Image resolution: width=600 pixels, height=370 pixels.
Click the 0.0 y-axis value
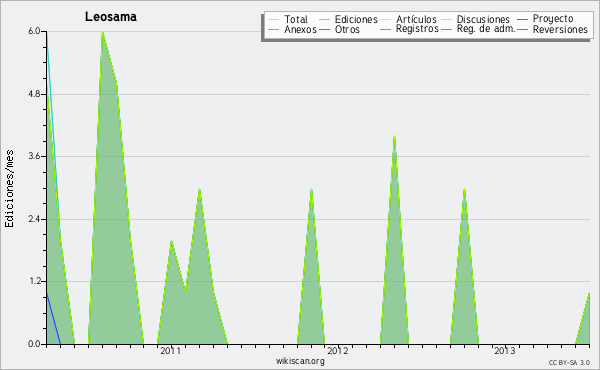pos(34,344)
